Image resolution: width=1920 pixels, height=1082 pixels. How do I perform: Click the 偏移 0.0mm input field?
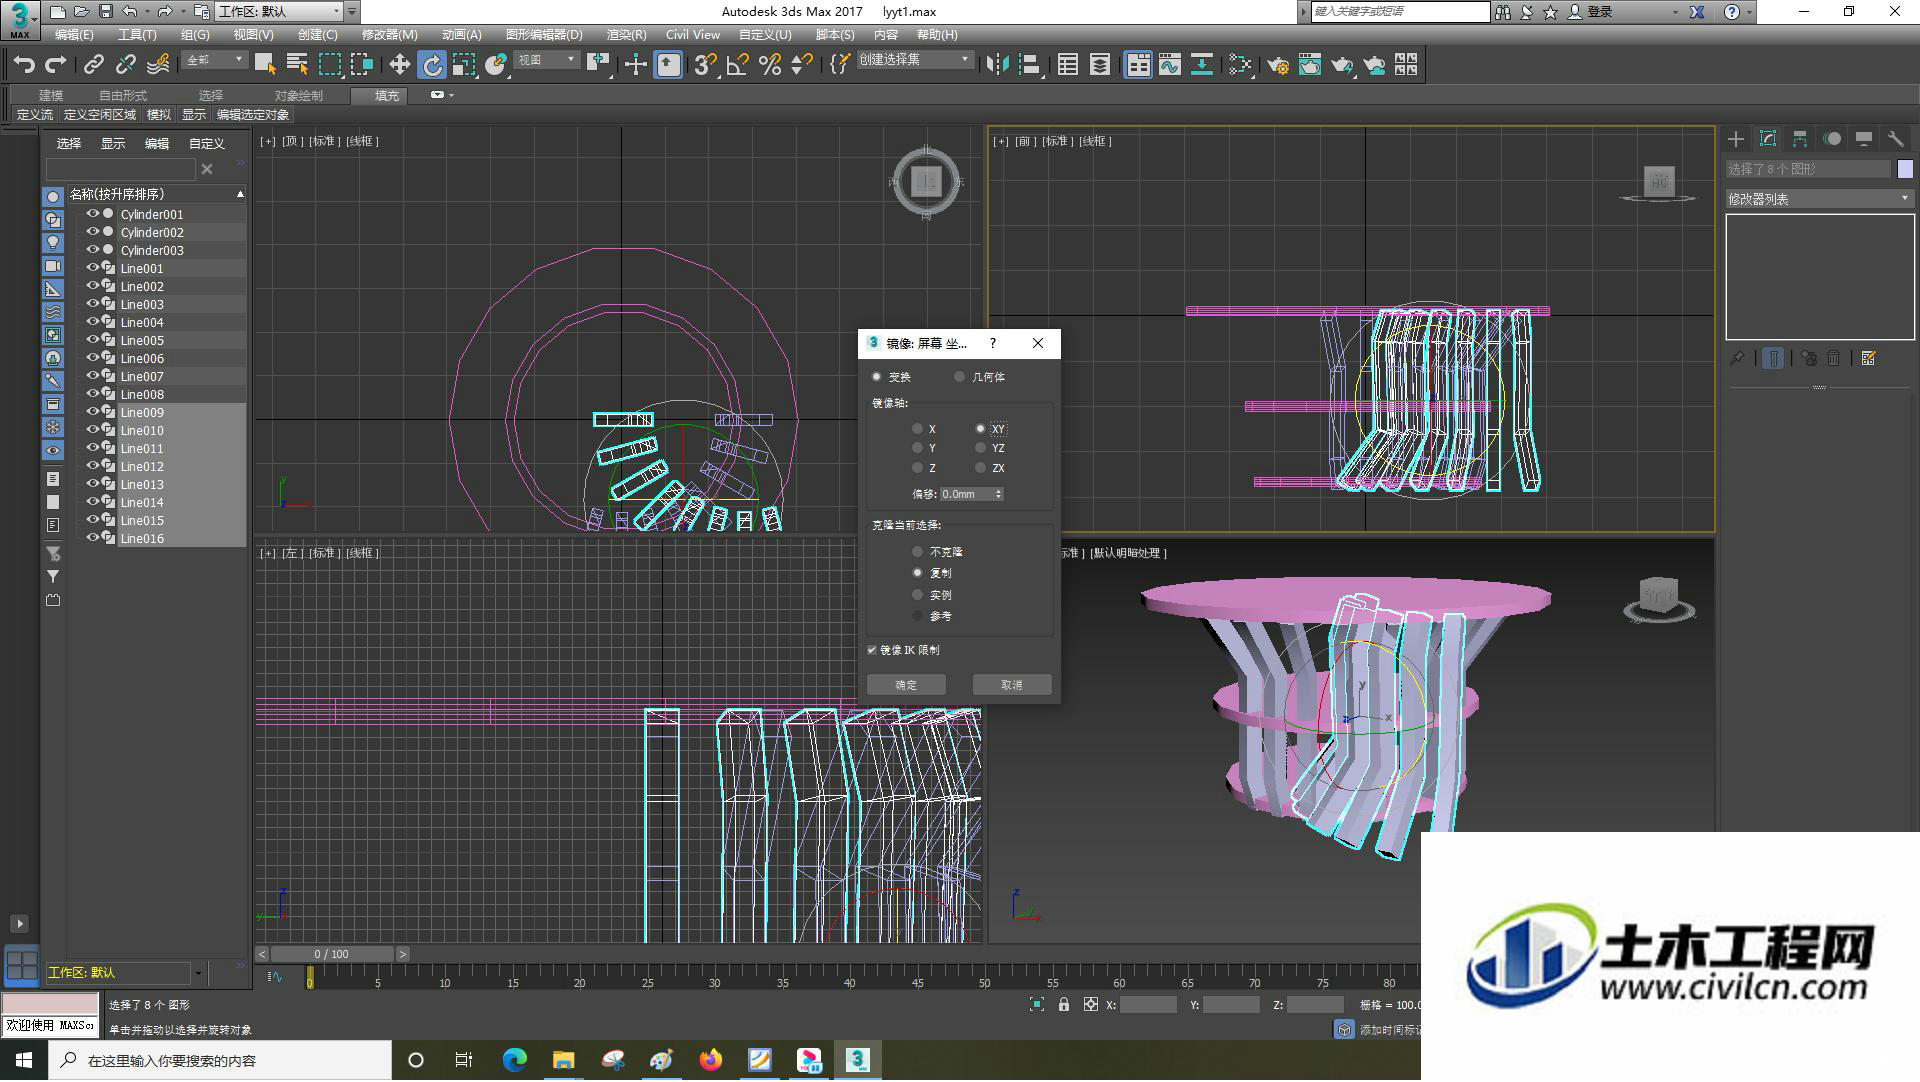966,494
